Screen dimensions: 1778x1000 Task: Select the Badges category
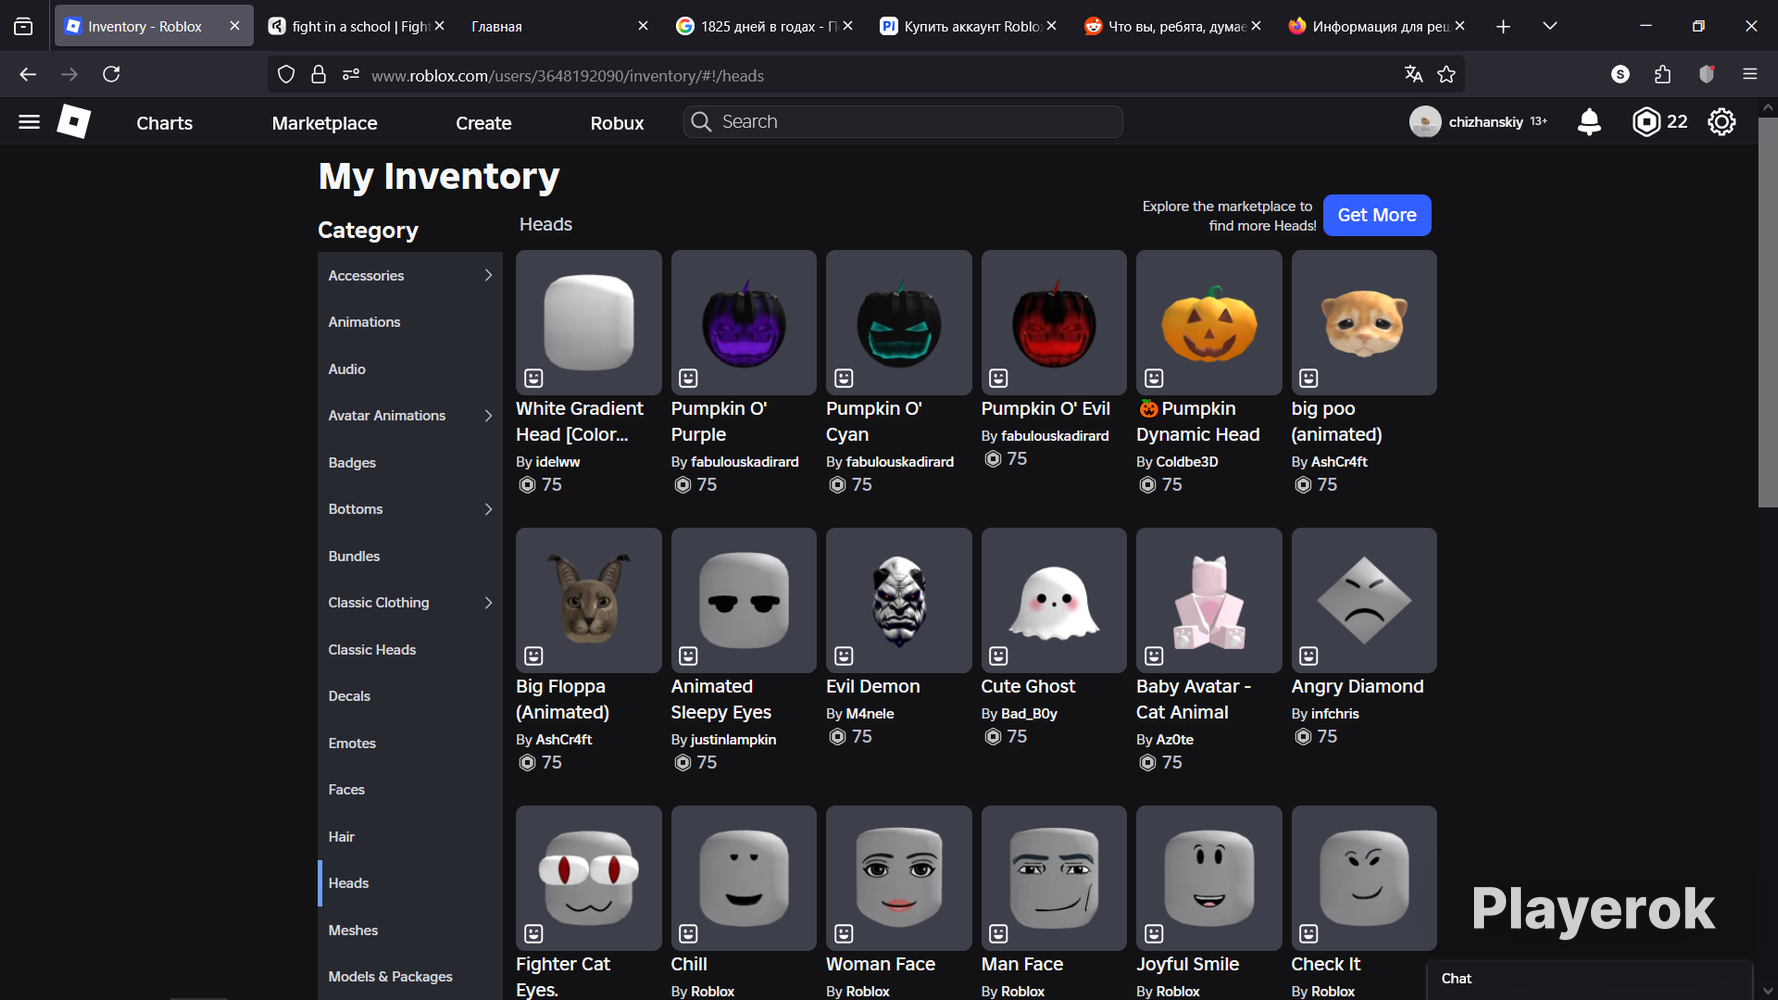click(410, 462)
